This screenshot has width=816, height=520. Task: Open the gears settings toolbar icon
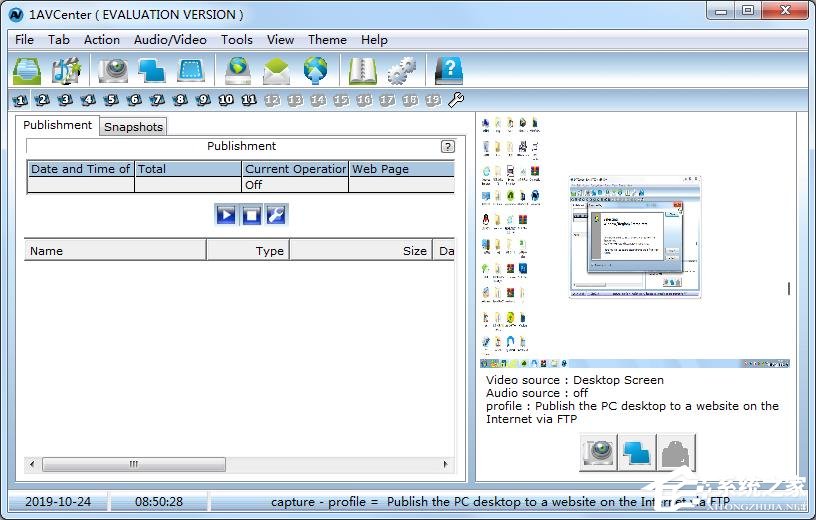(x=402, y=71)
